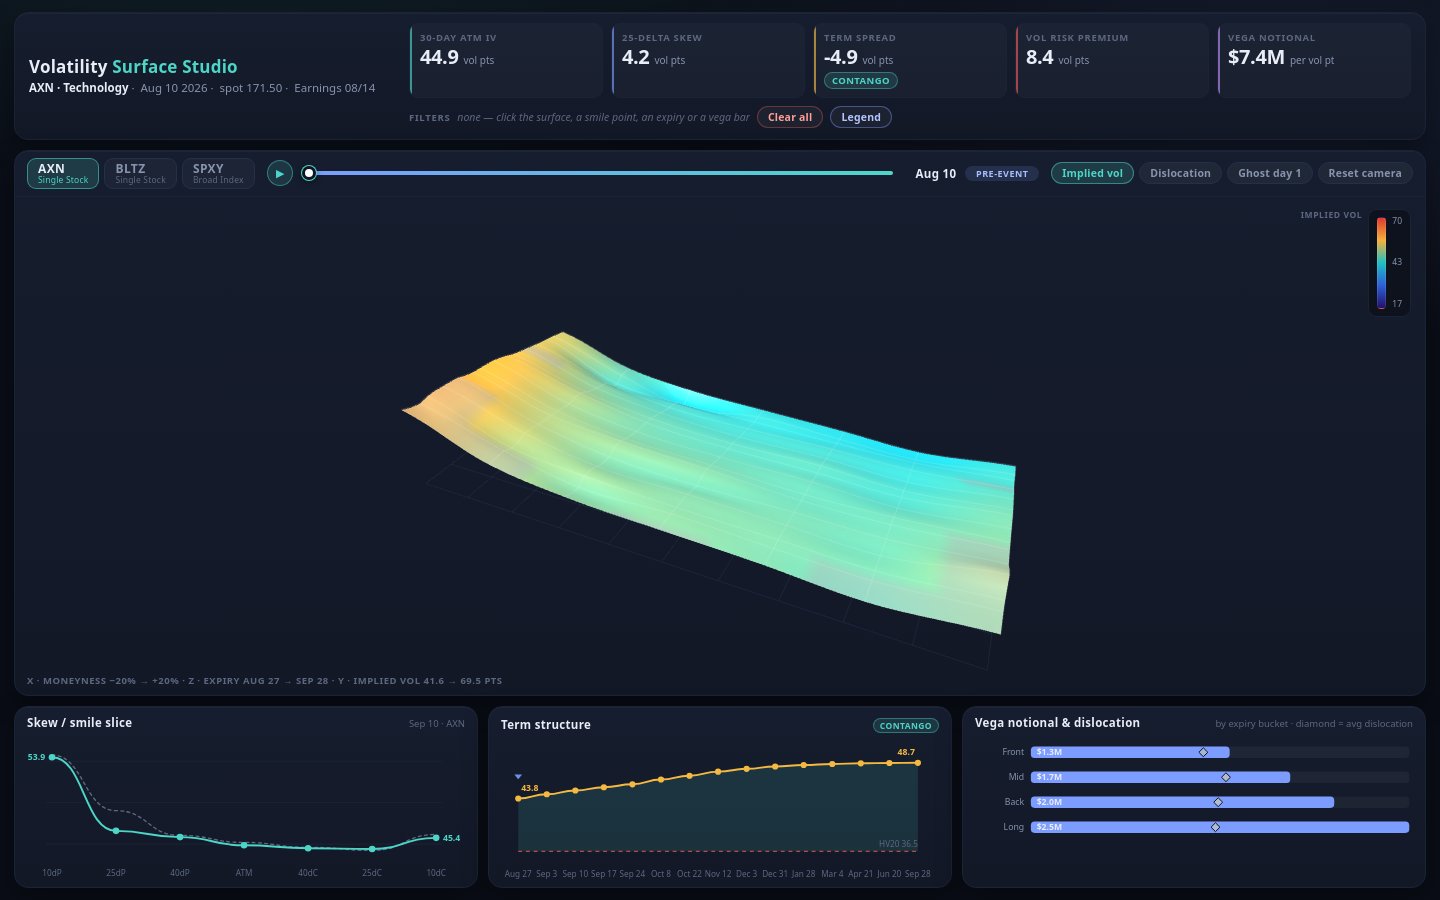Click the dislocation diamond on the Back bar
The image size is (1440, 900).
tap(1218, 802)
